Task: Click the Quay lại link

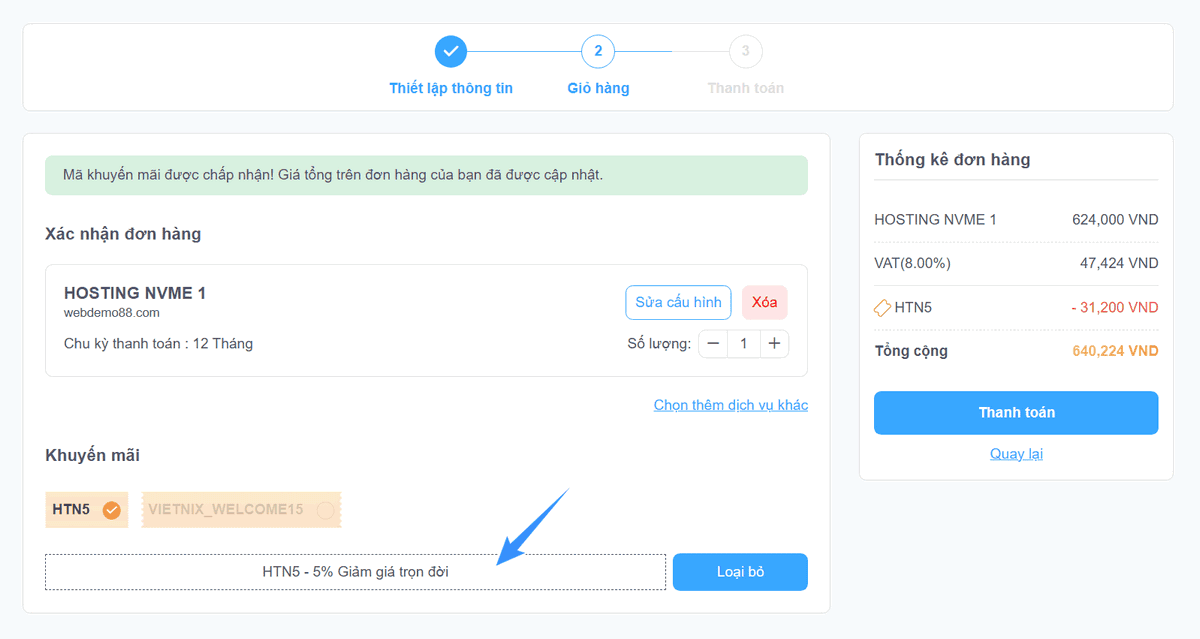Action: [1016, 454]
